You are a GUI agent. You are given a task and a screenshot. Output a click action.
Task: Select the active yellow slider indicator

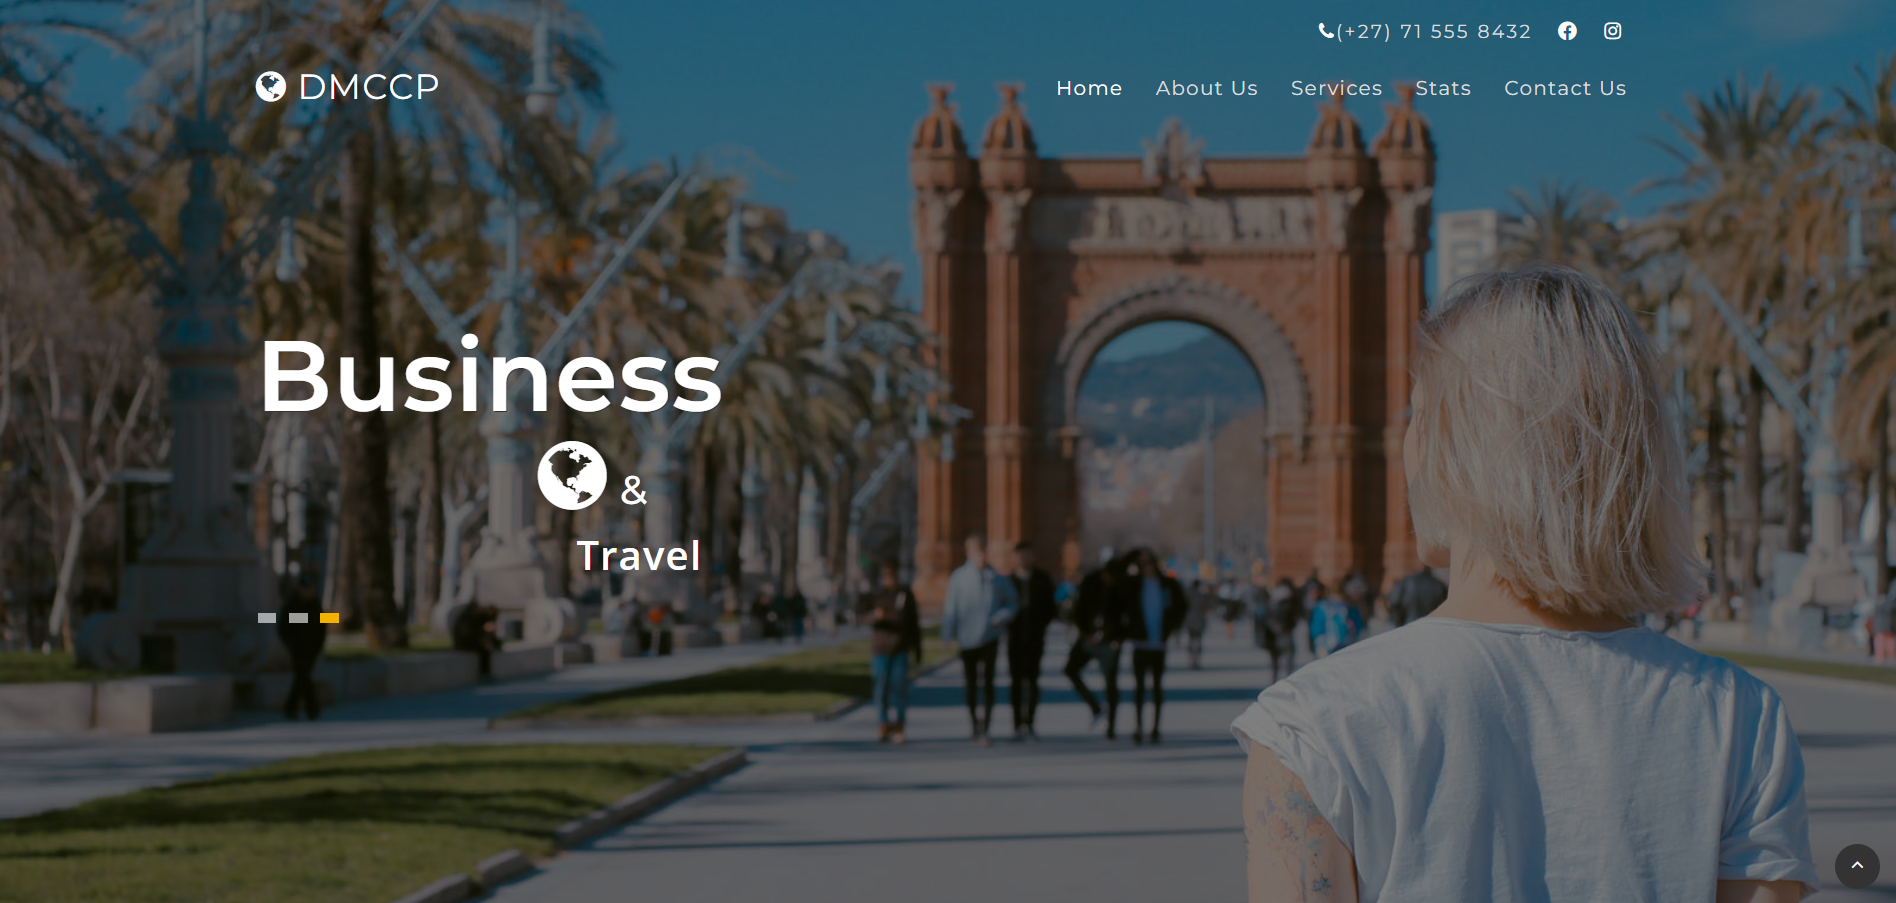pyautogui.click(x=329, y=618)
